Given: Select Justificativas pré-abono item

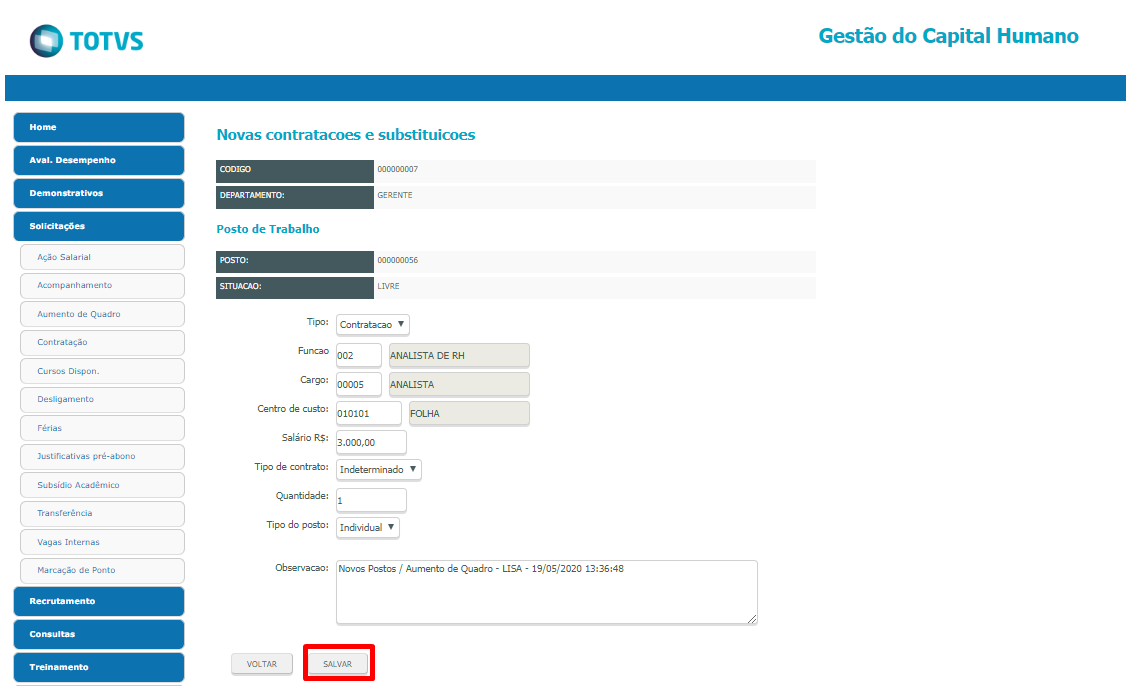Looking at the screenshot, I should tap(103, 456).
